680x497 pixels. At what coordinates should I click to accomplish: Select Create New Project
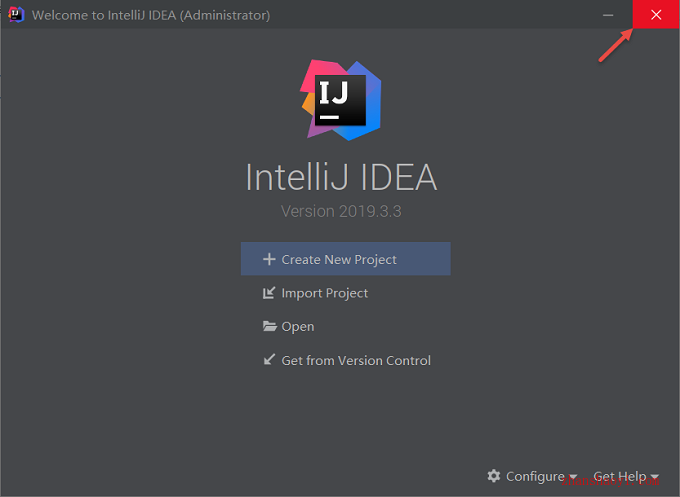pyautogui.click(x=346, y=259)
